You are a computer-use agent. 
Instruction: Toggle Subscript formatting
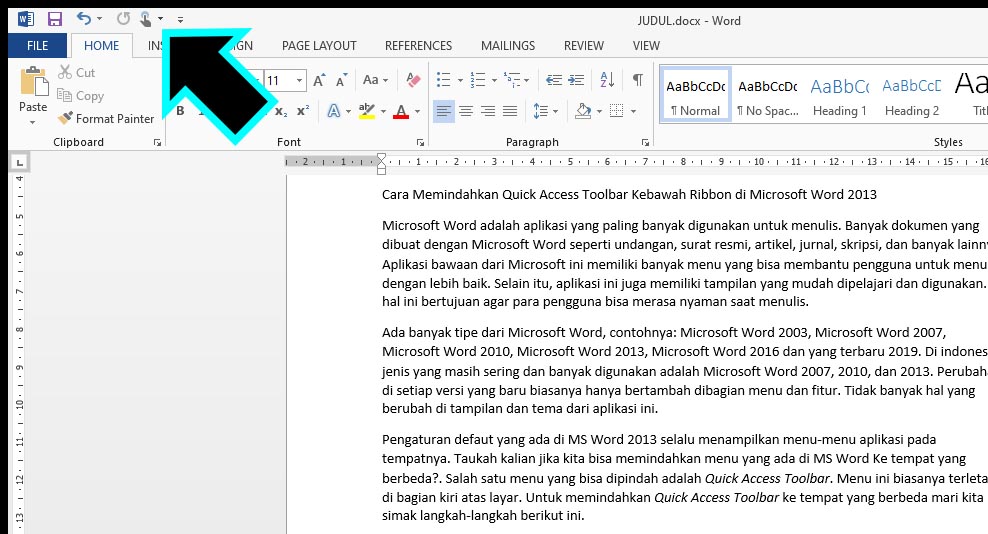click(281, 112)
